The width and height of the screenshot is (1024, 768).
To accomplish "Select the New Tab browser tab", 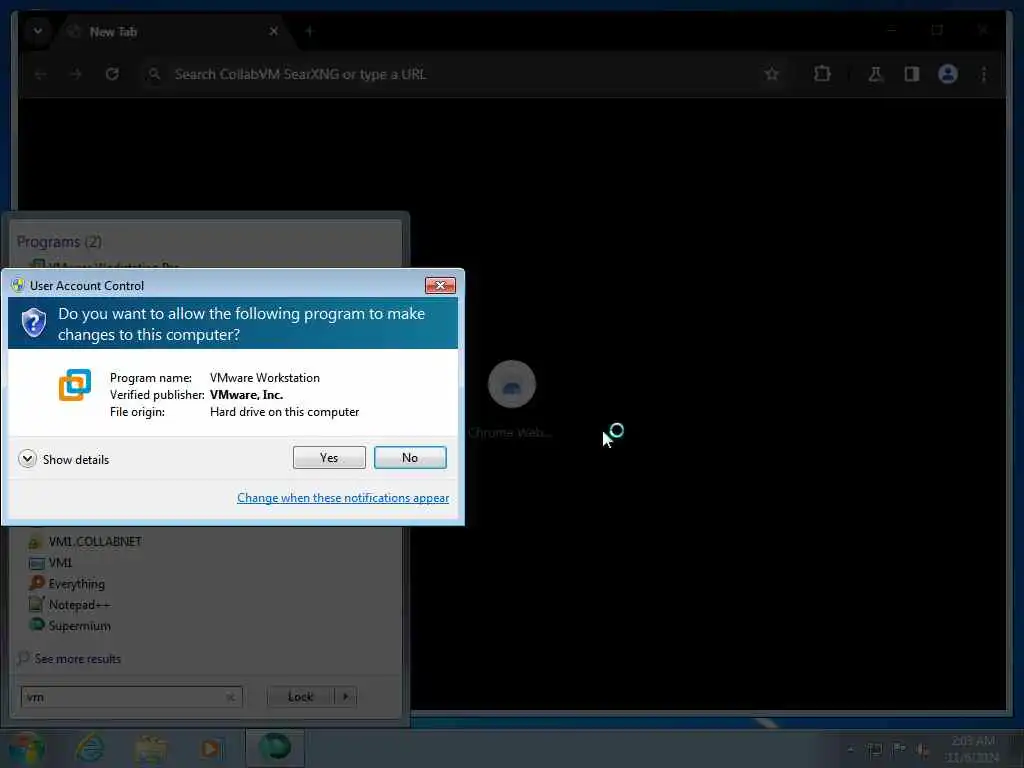I will pyautogui.click(x=173, y=31).
